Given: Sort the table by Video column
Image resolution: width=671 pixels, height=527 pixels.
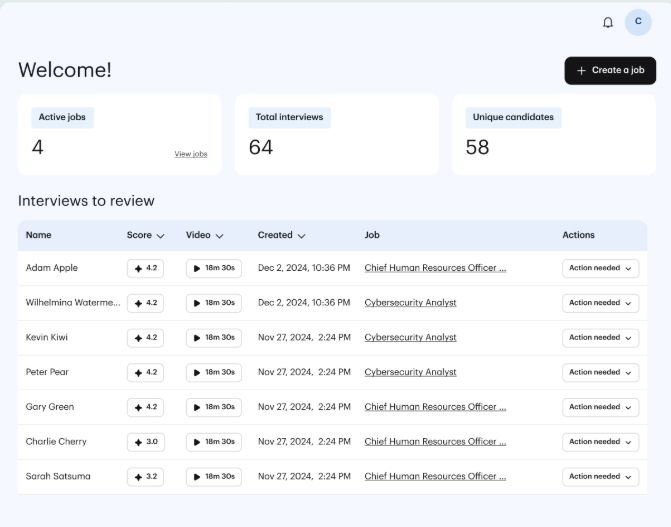Looking at the screenshot, I should pos(204,235).
